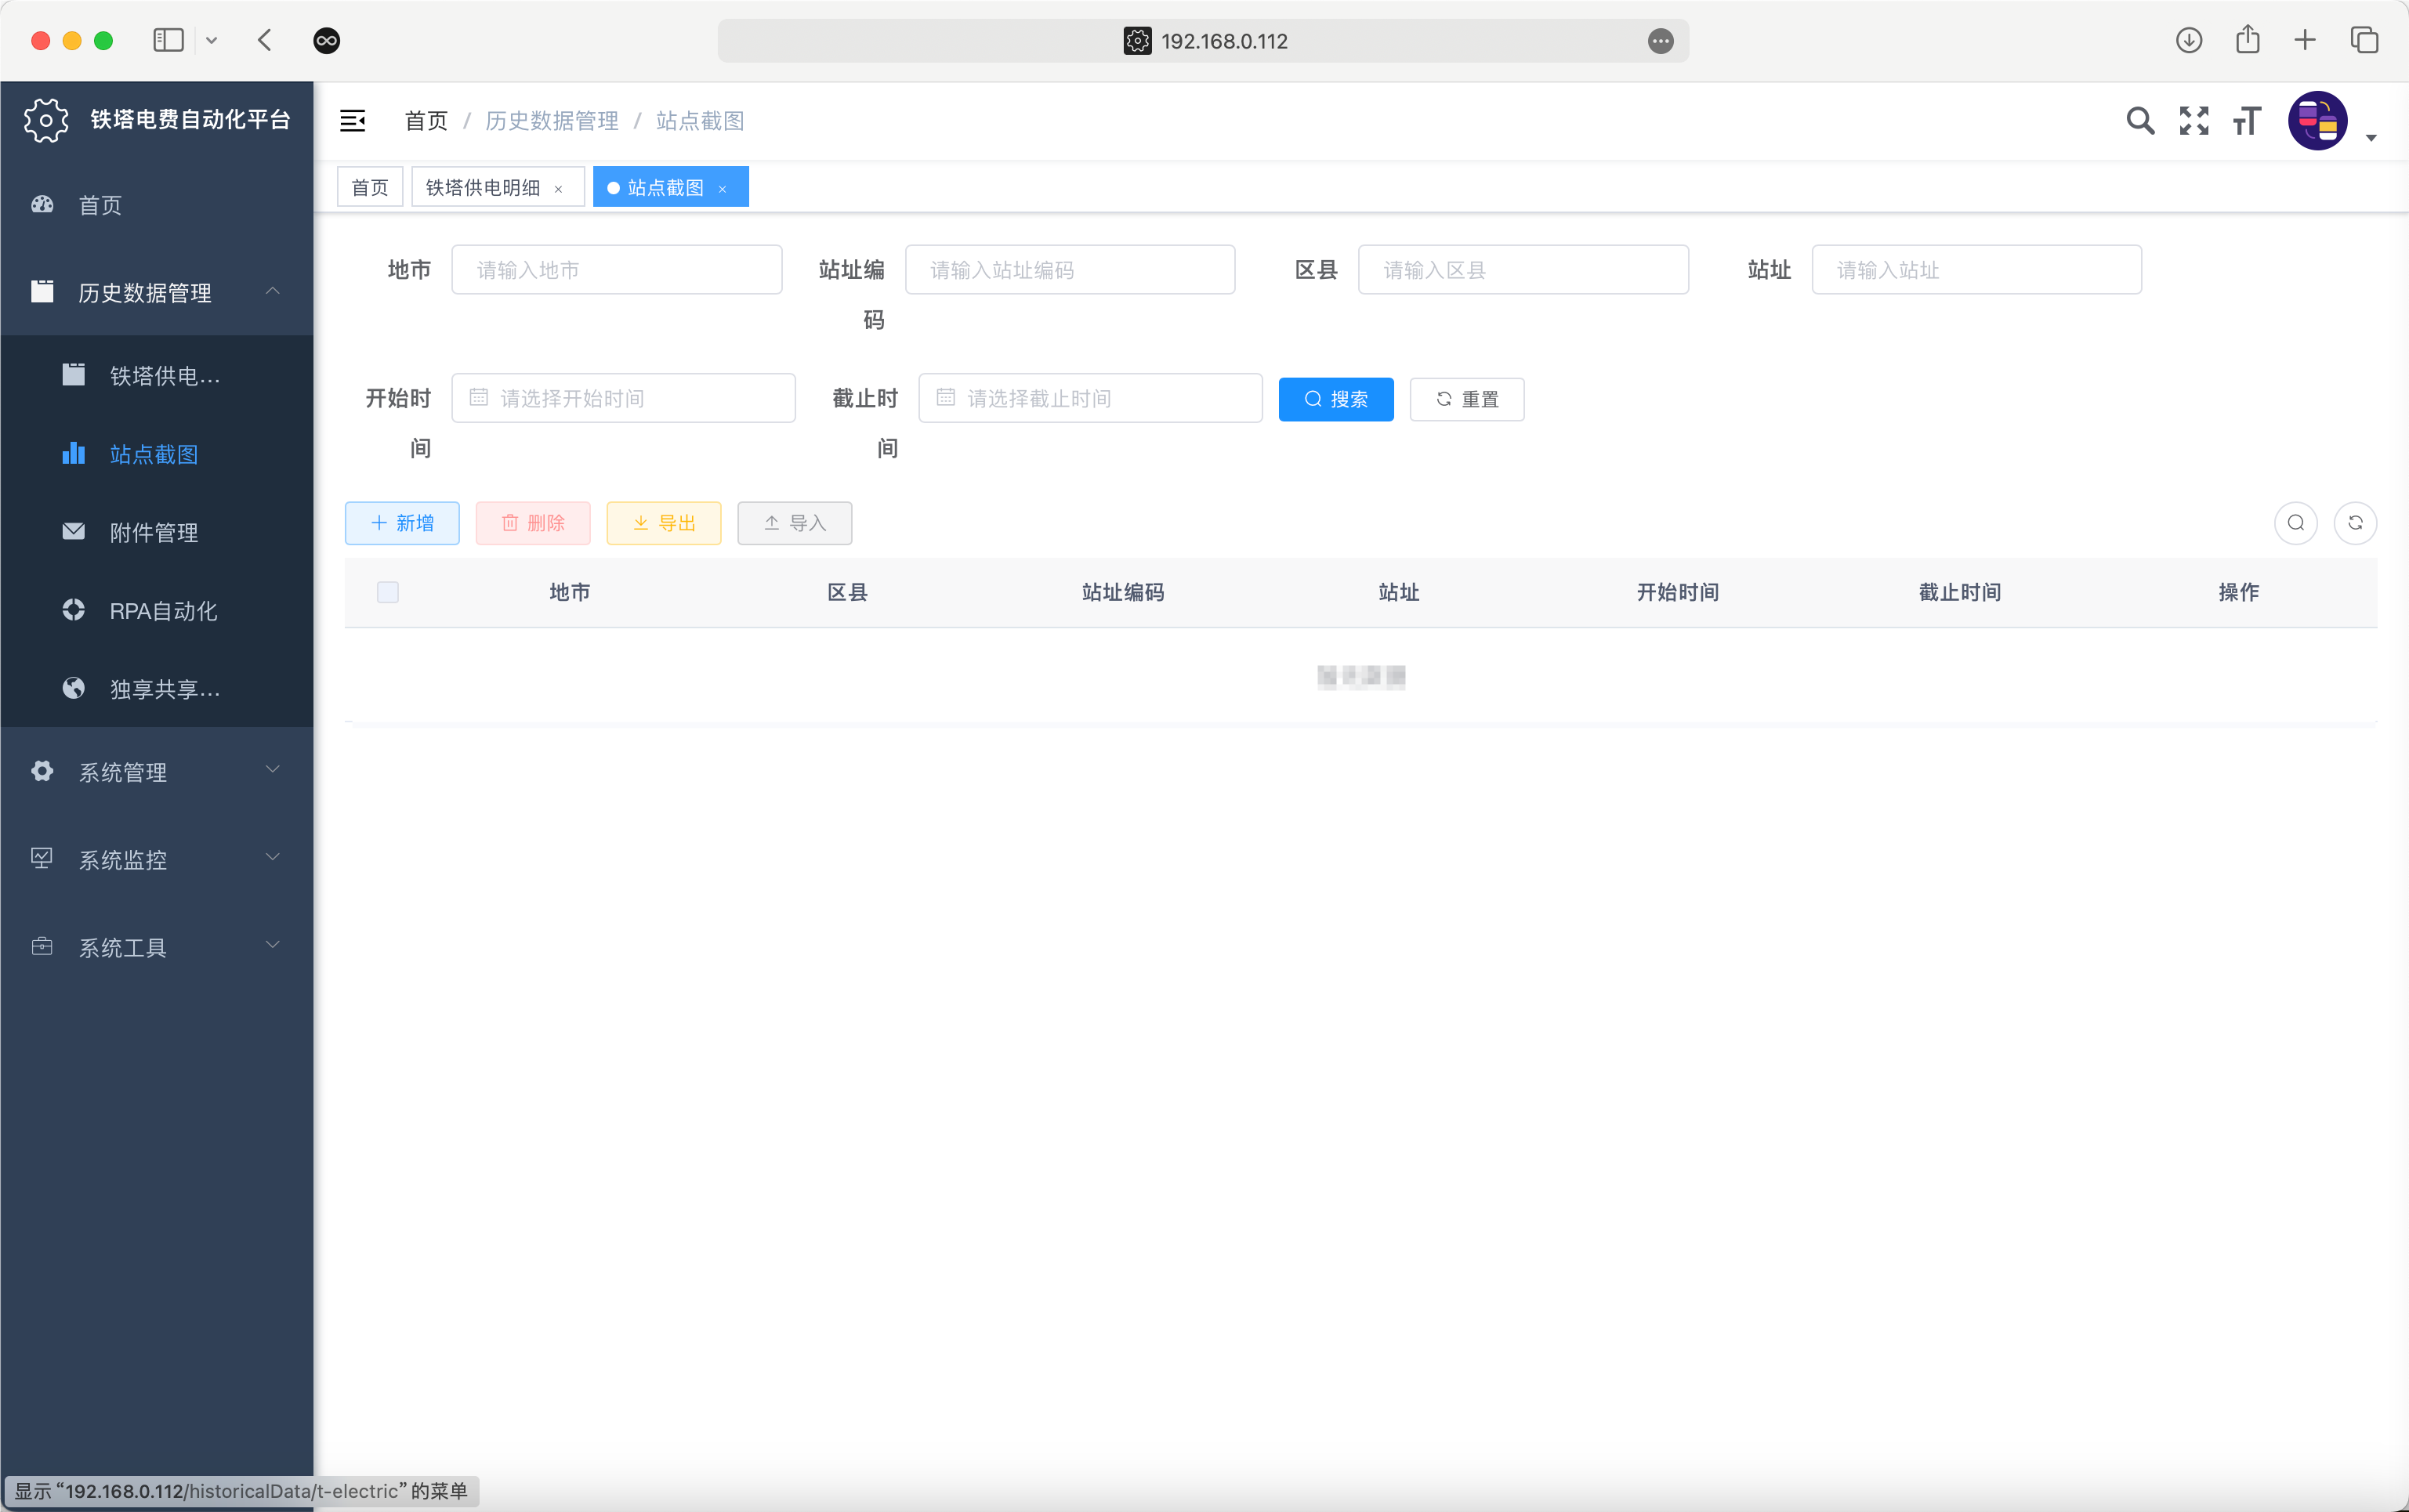Hide search bar with round search icon

point(2295,523)
